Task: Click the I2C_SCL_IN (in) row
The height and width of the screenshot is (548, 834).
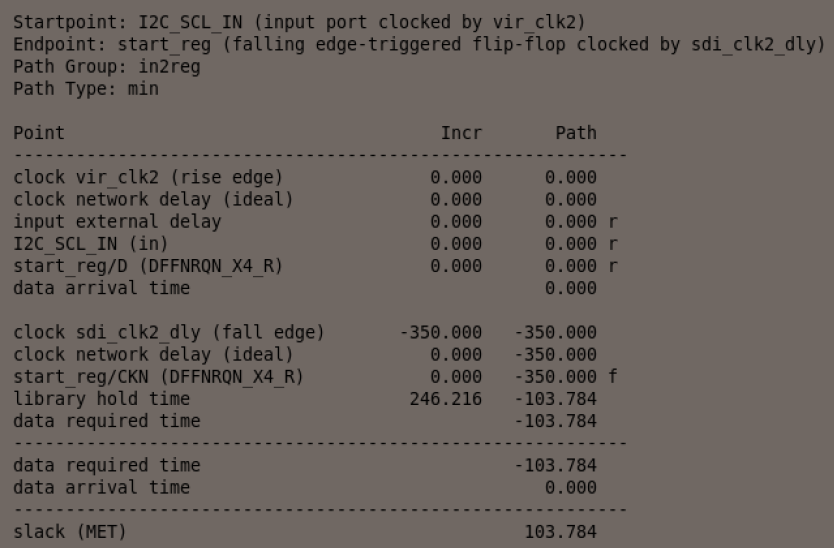Action: [x=91, y=243]
